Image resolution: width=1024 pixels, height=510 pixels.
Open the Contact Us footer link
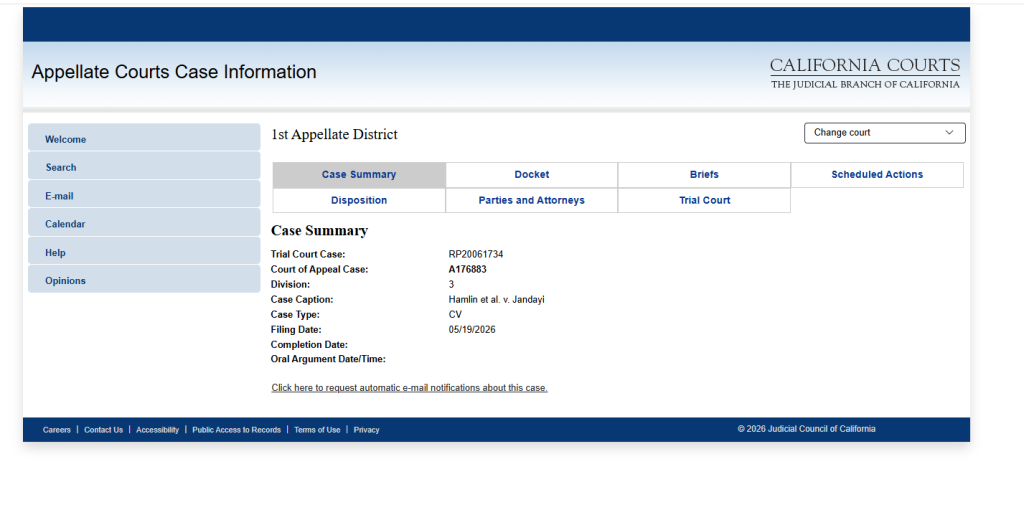pyautogui.click(x=103, y=430)
